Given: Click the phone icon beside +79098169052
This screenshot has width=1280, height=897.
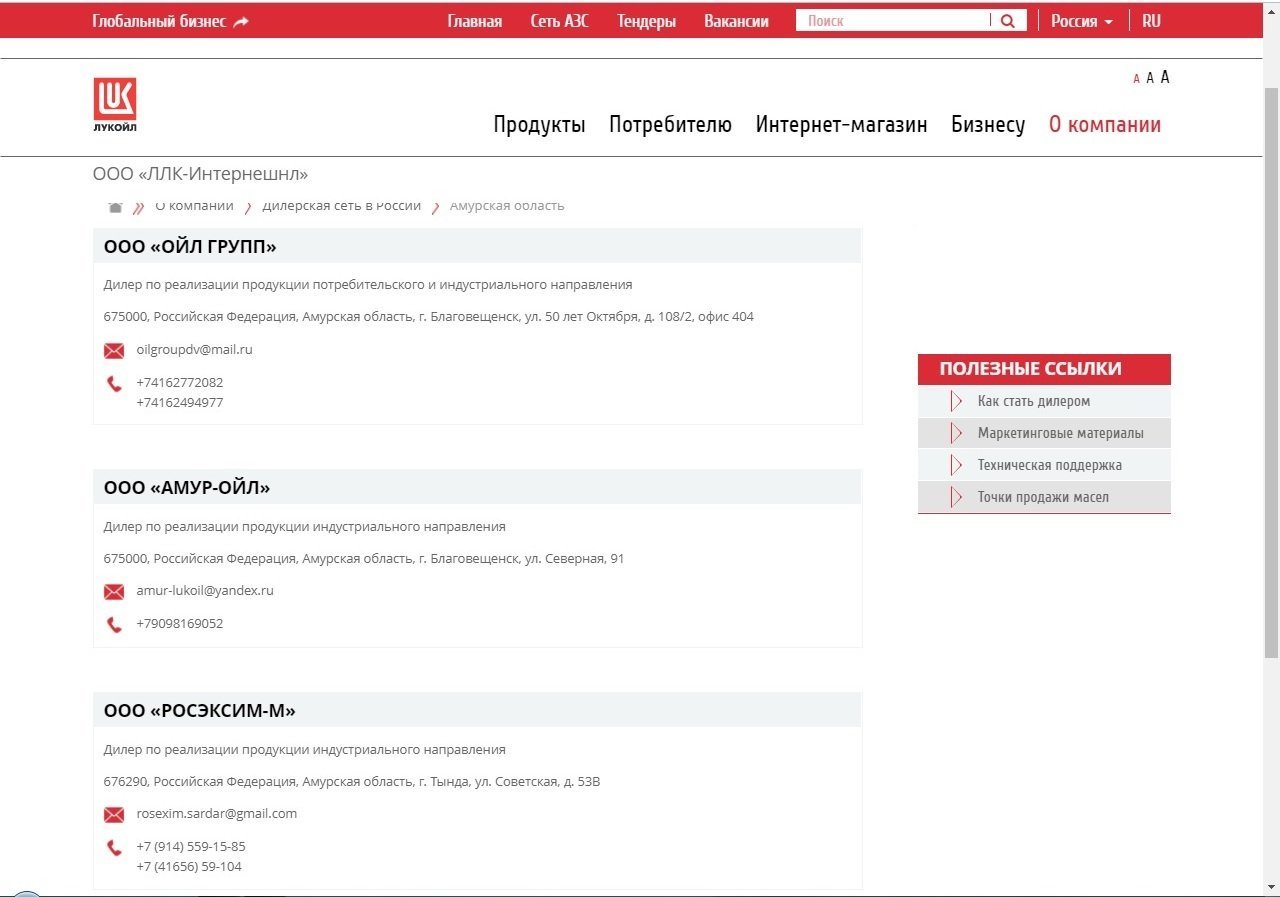Looking at the screenshot, I should click(114, 625).
